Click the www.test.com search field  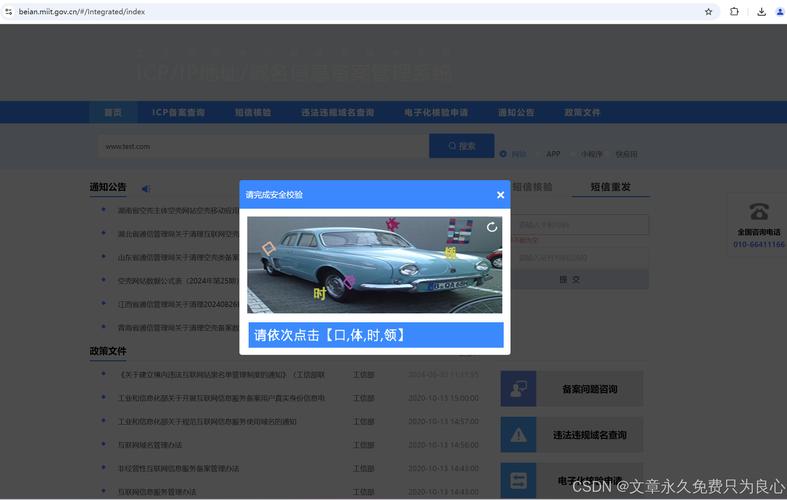[x=264, y=147]
